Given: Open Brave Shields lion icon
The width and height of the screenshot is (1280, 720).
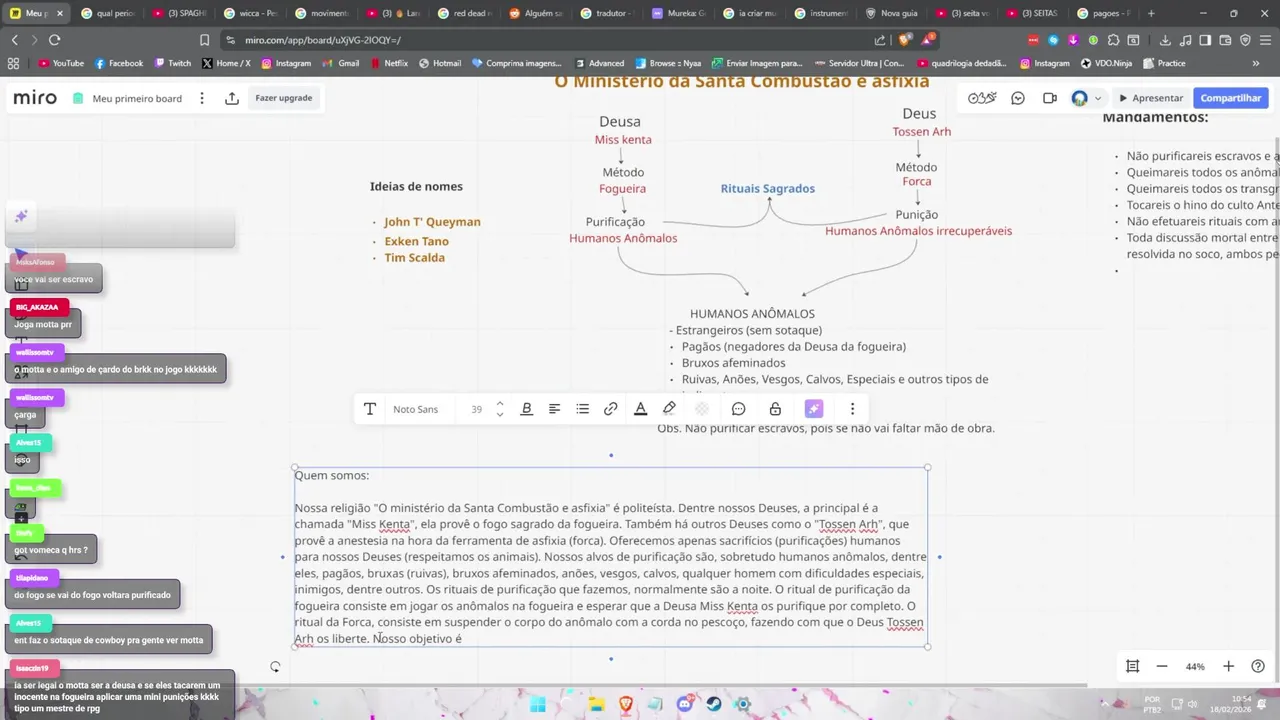Looking at the screenshot, I should click(905, 40).
